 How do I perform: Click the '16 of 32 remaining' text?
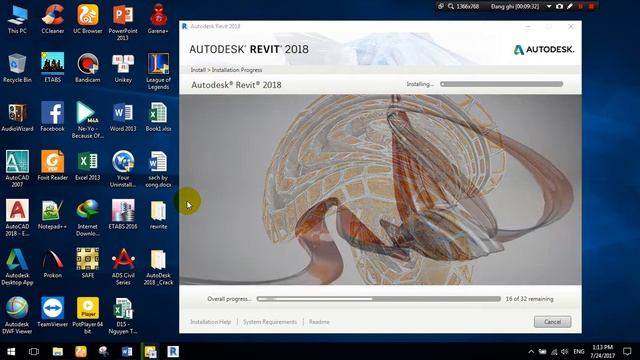click(529, 299)
